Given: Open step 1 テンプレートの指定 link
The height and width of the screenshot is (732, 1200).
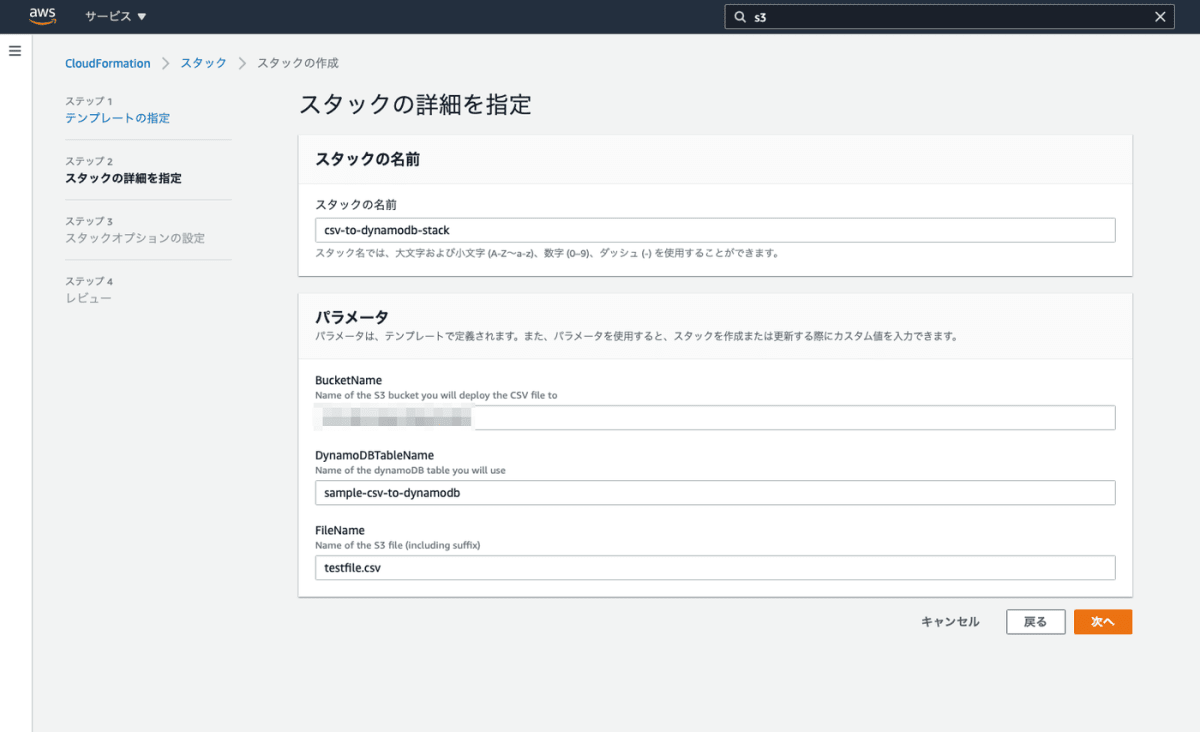Looking at the screenshot, I should pyautogui.click(x=118, y=118).
